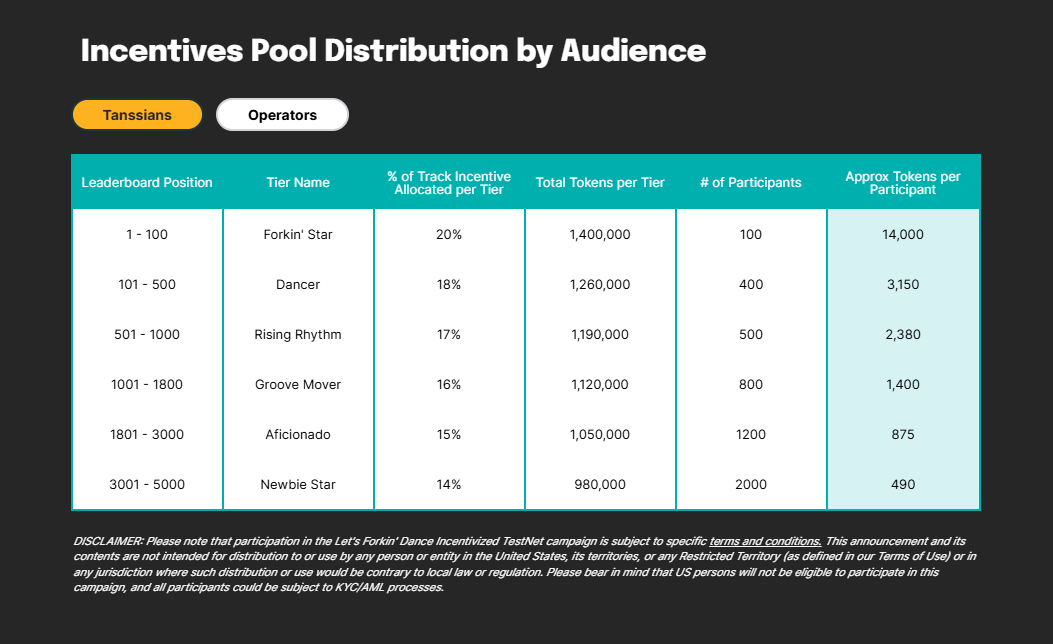This screenshot has width=1053, height=644.
Task: Select the Newbie Star tier cell
Action: click(297, 485)
